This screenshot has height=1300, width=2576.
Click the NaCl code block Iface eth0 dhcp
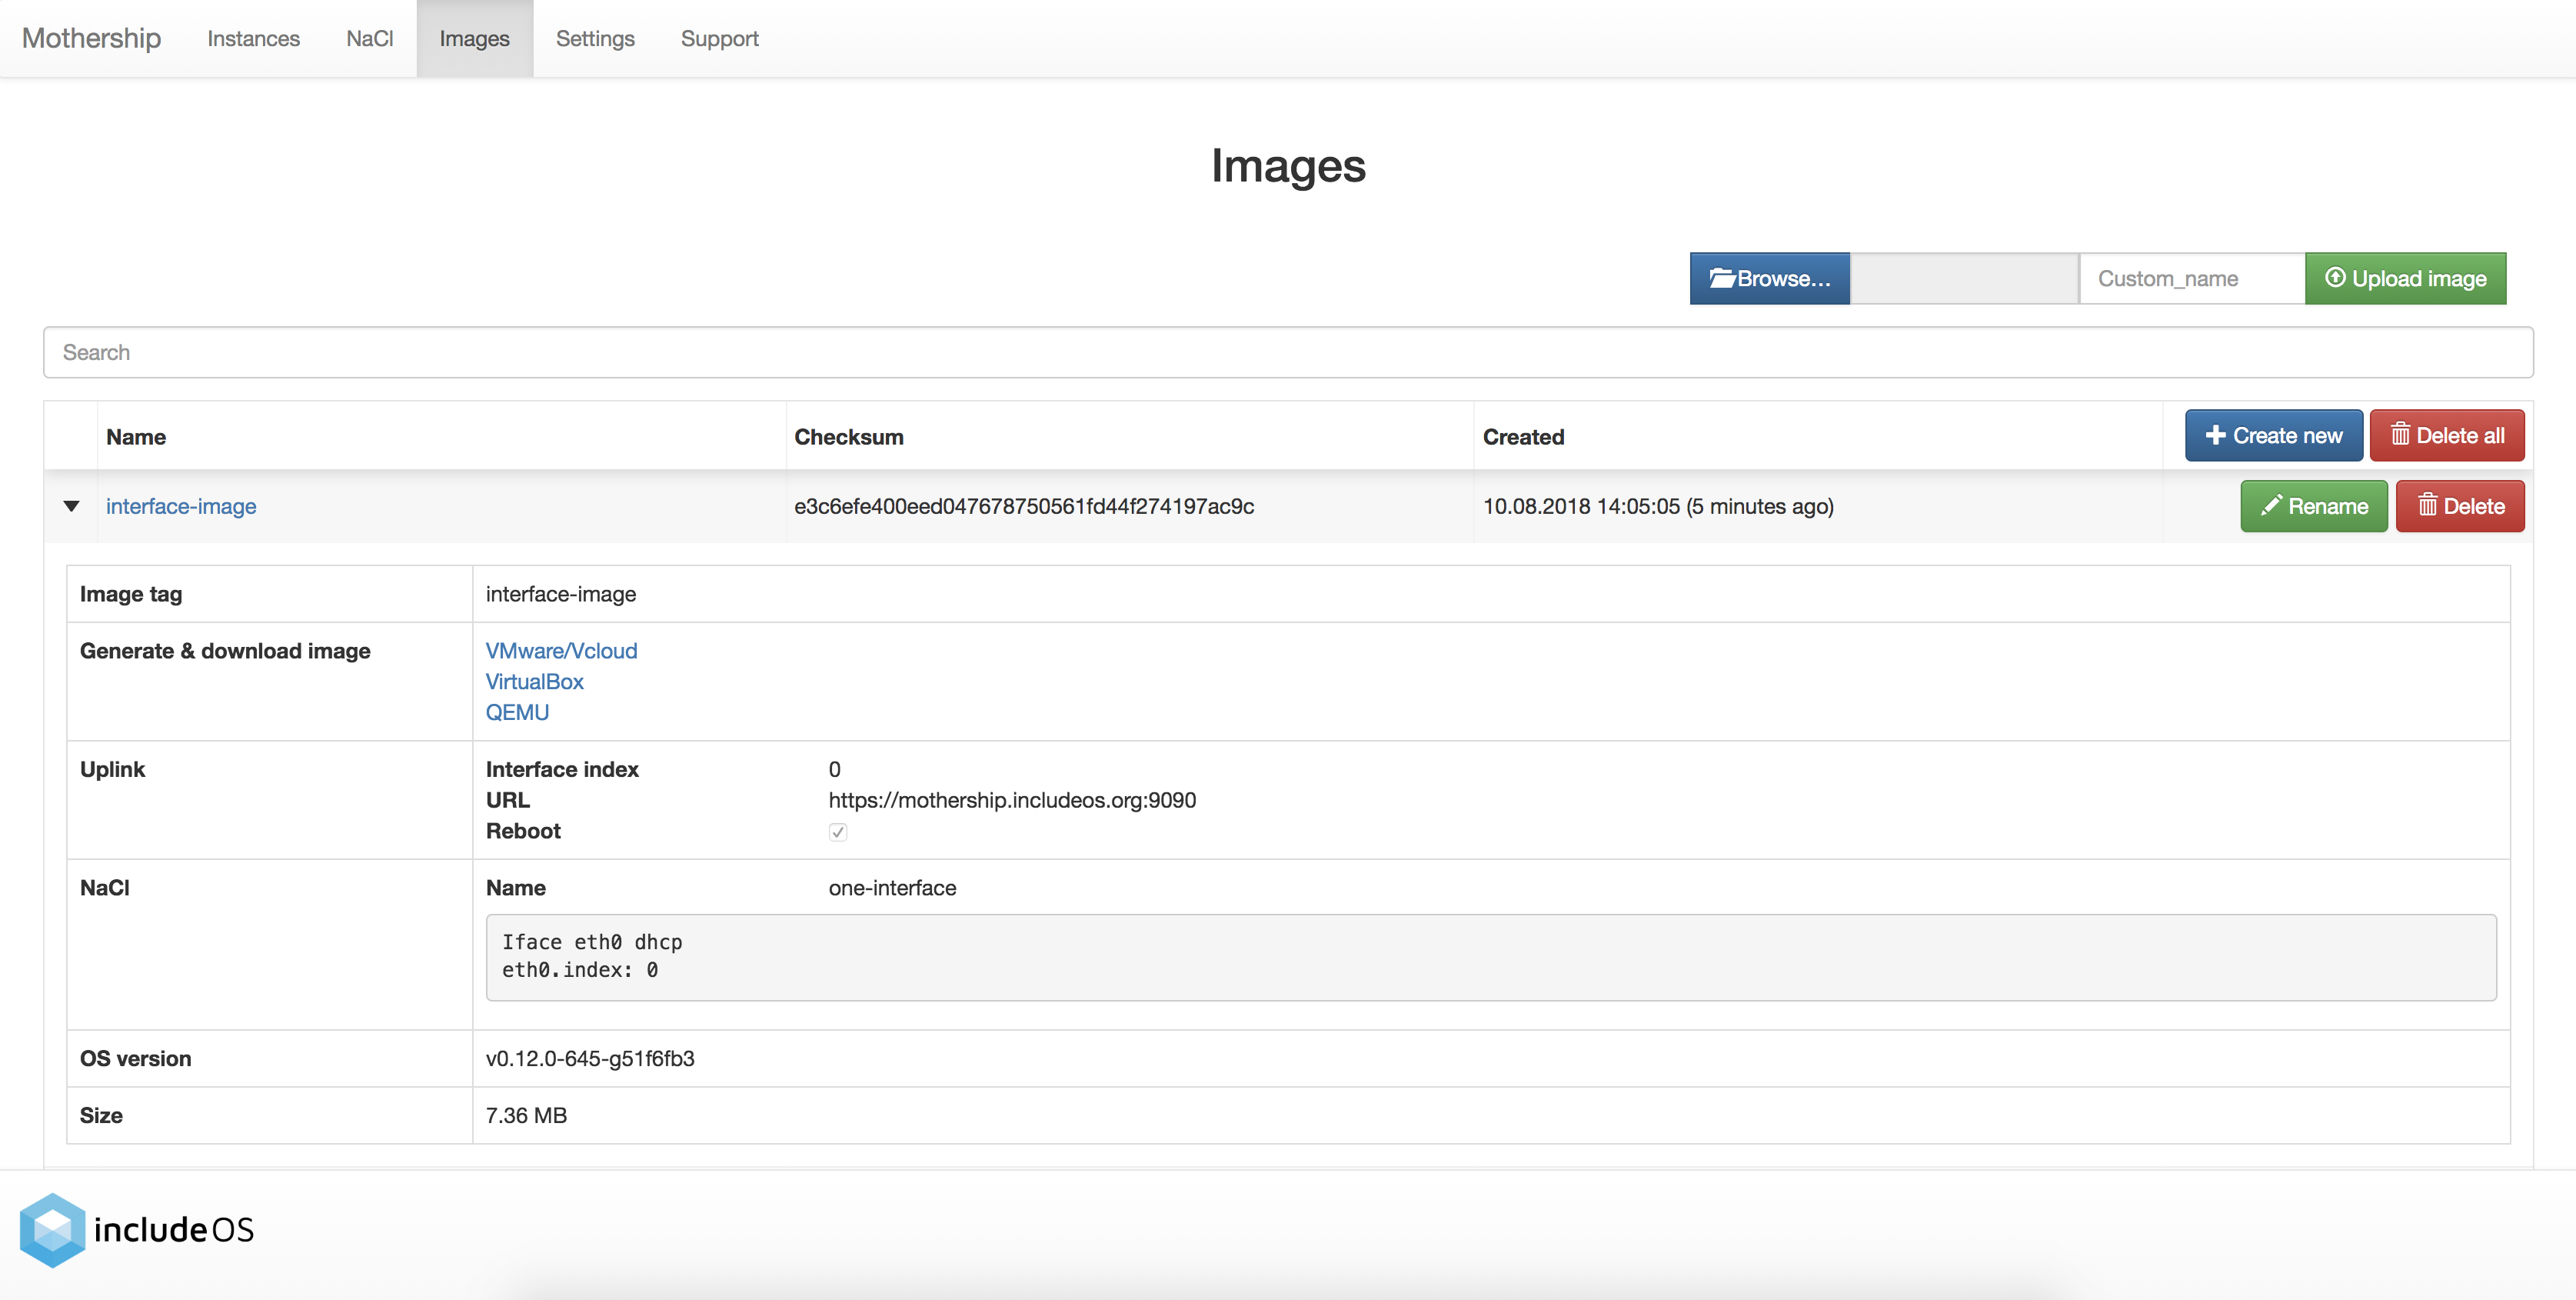click(1491, 957)
